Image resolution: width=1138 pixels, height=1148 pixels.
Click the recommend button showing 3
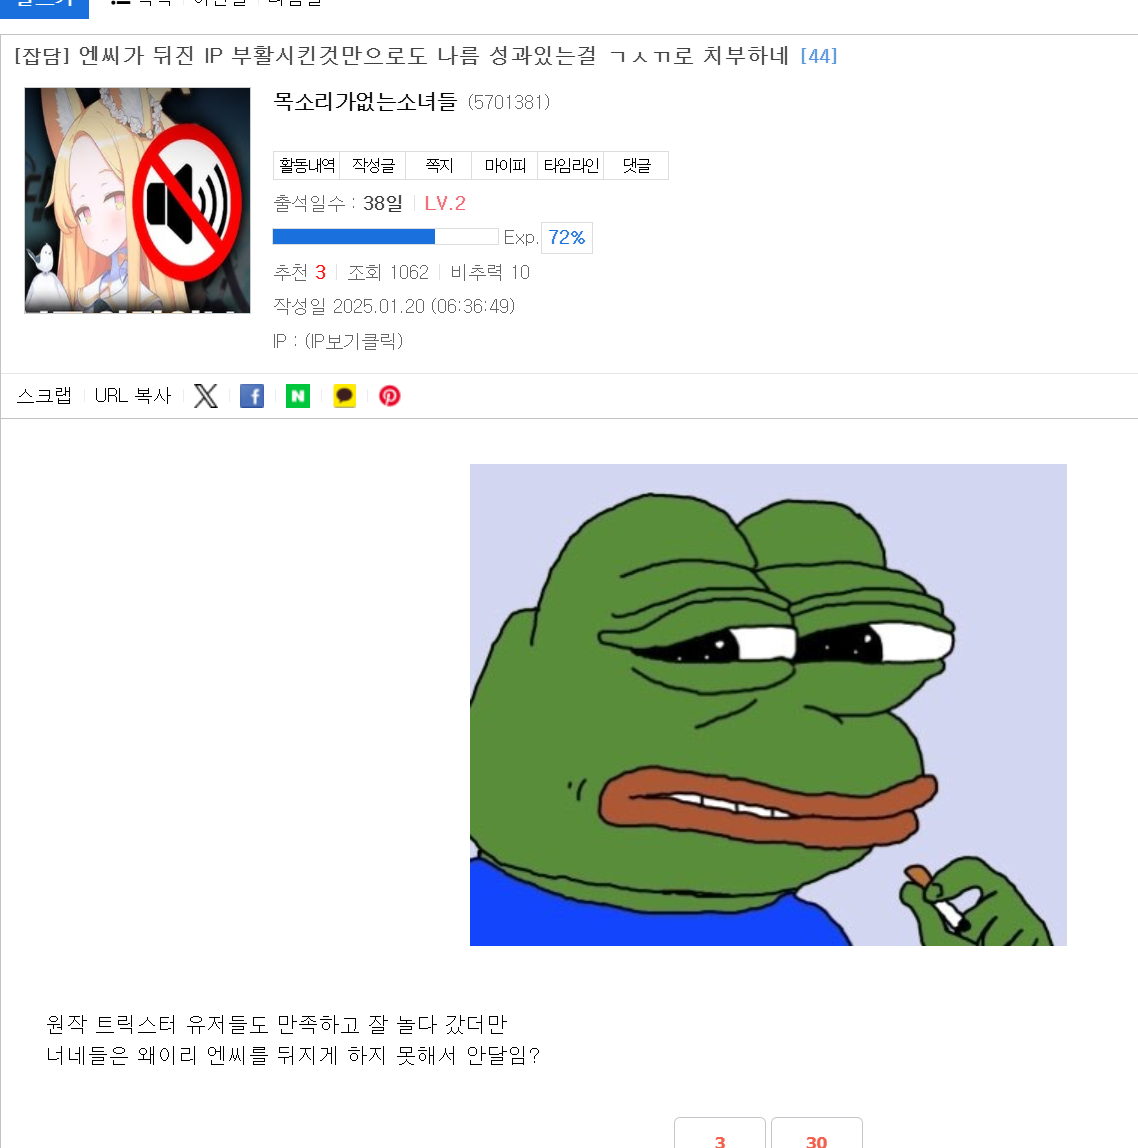[x=720, y=1135]
